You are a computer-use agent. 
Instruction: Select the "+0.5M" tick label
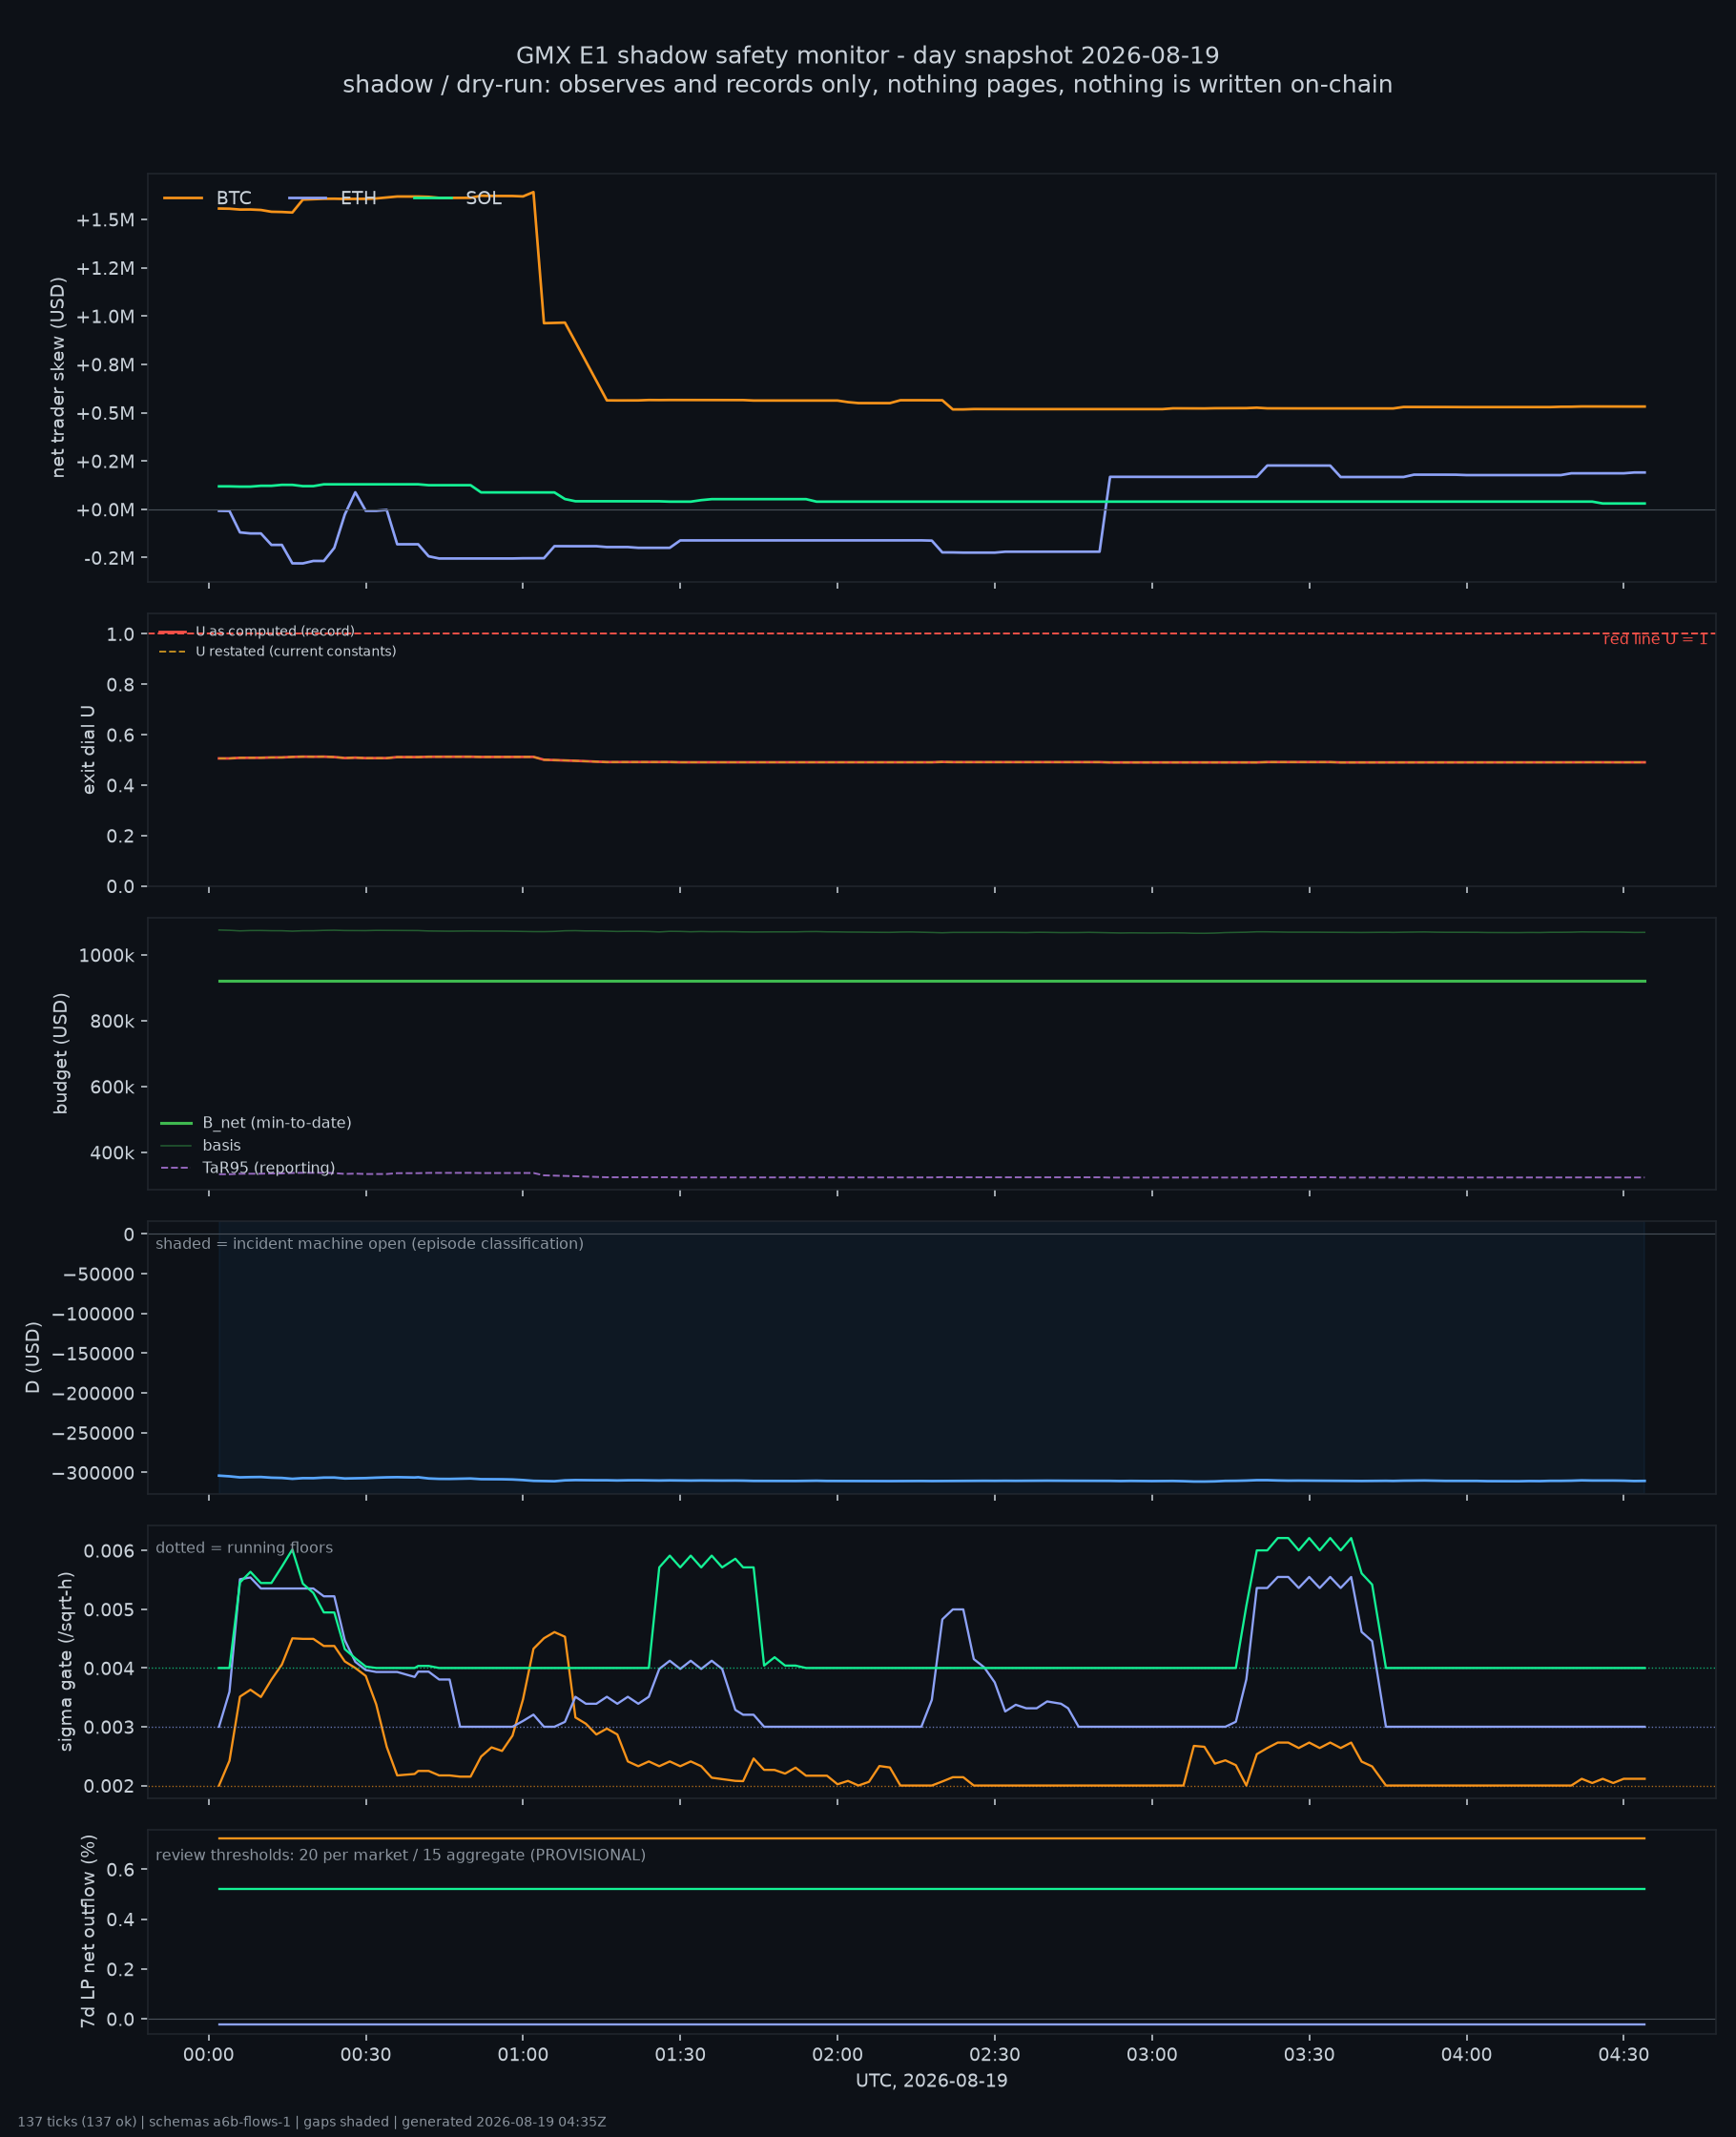(x=105, y=413)
